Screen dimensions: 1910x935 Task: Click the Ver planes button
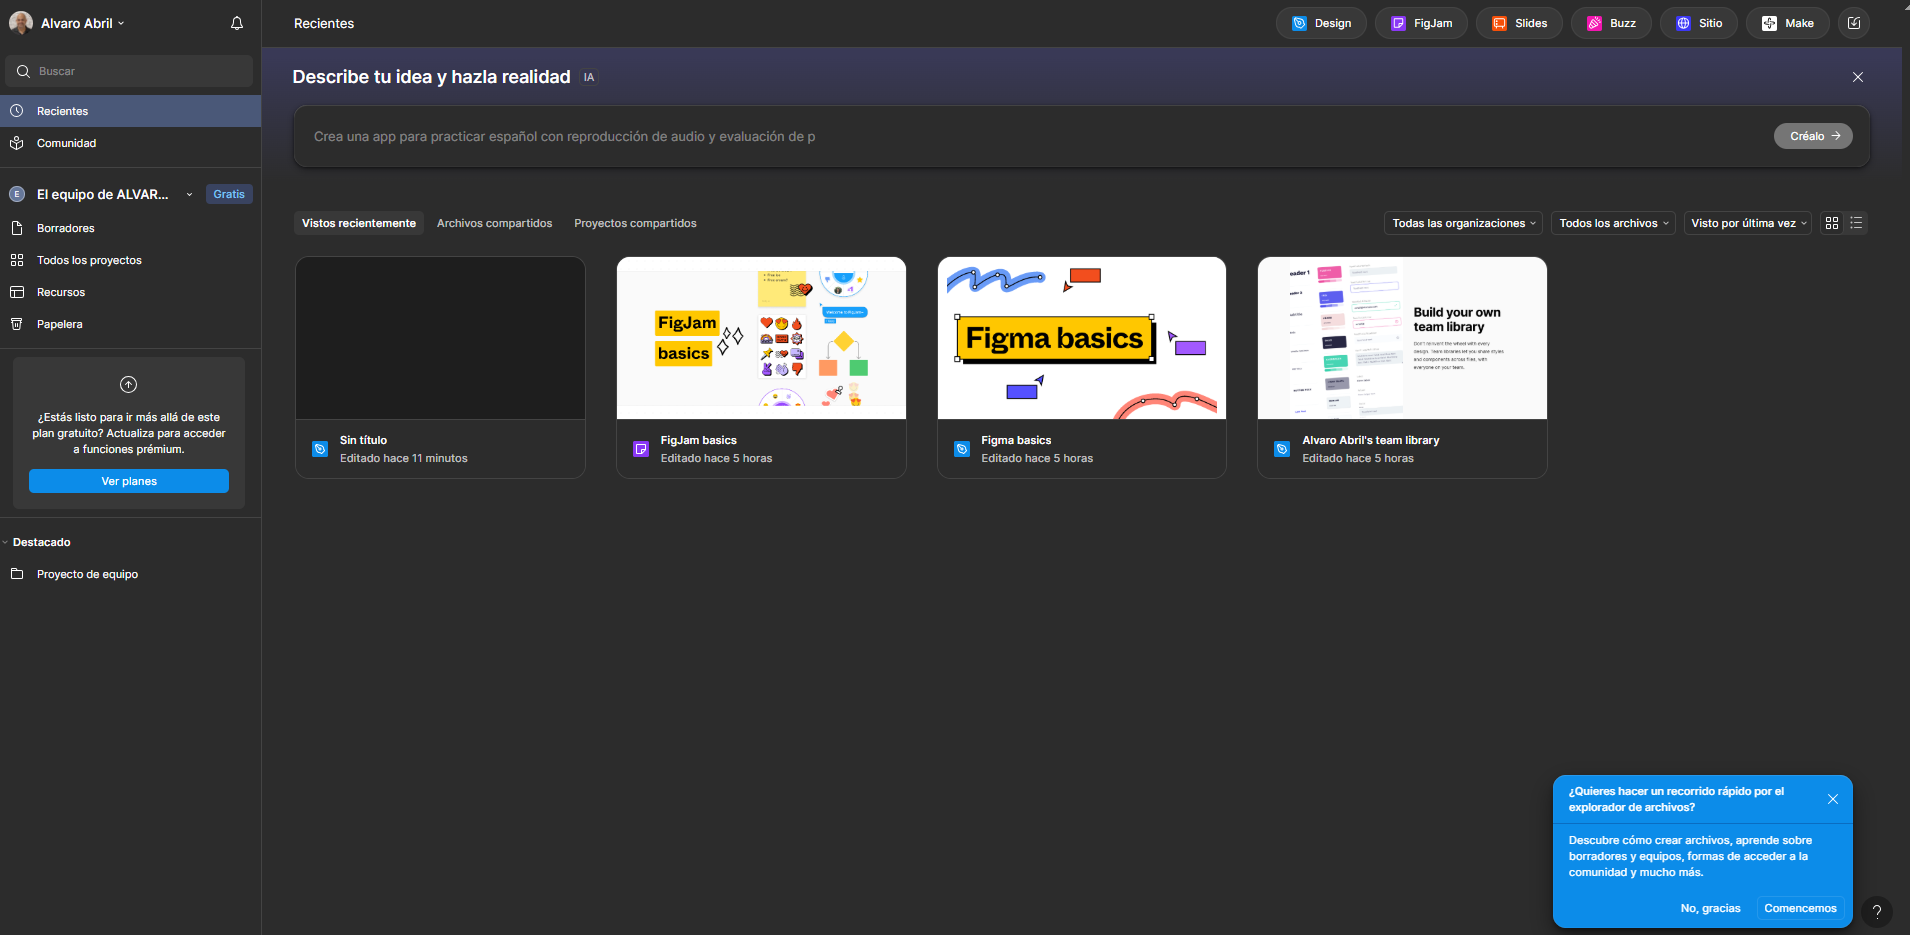129,481
